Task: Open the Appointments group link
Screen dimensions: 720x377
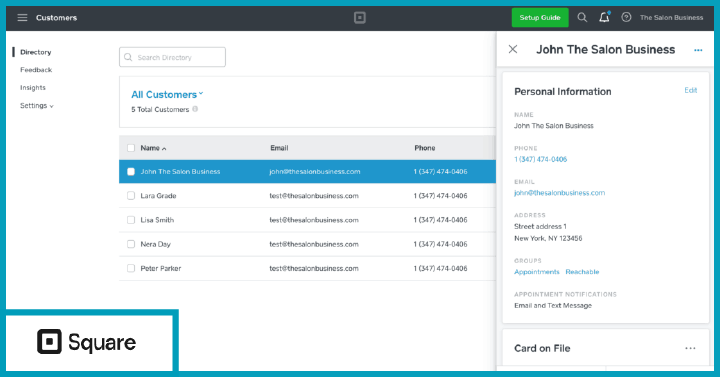Action: [x=537, y=272]
